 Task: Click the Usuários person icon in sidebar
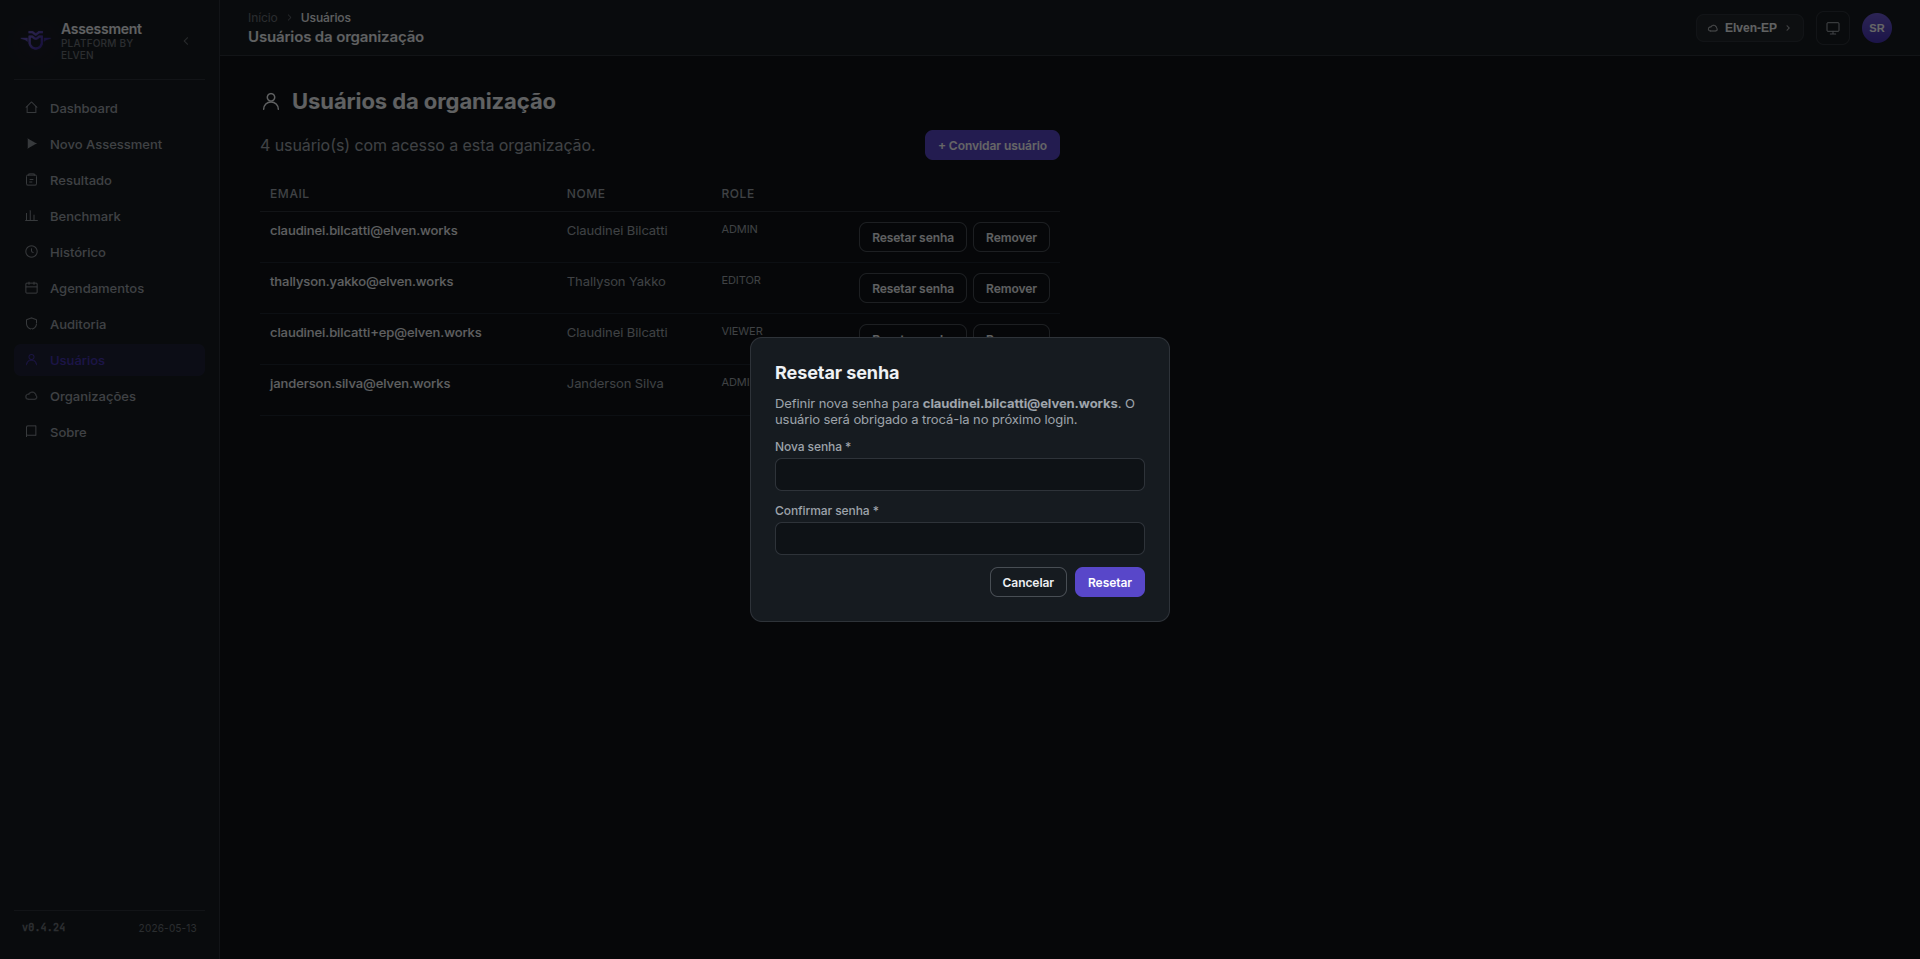point(31,360)
